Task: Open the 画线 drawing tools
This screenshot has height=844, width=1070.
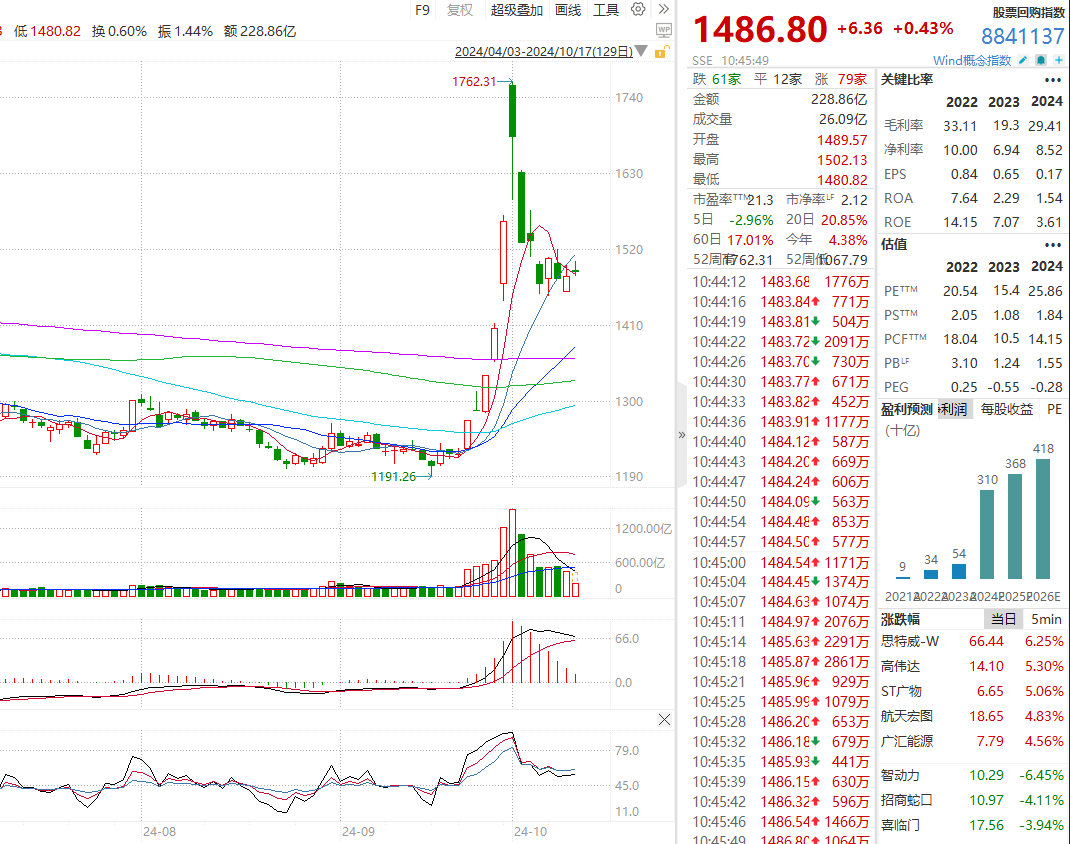Action: pos(567,10)
